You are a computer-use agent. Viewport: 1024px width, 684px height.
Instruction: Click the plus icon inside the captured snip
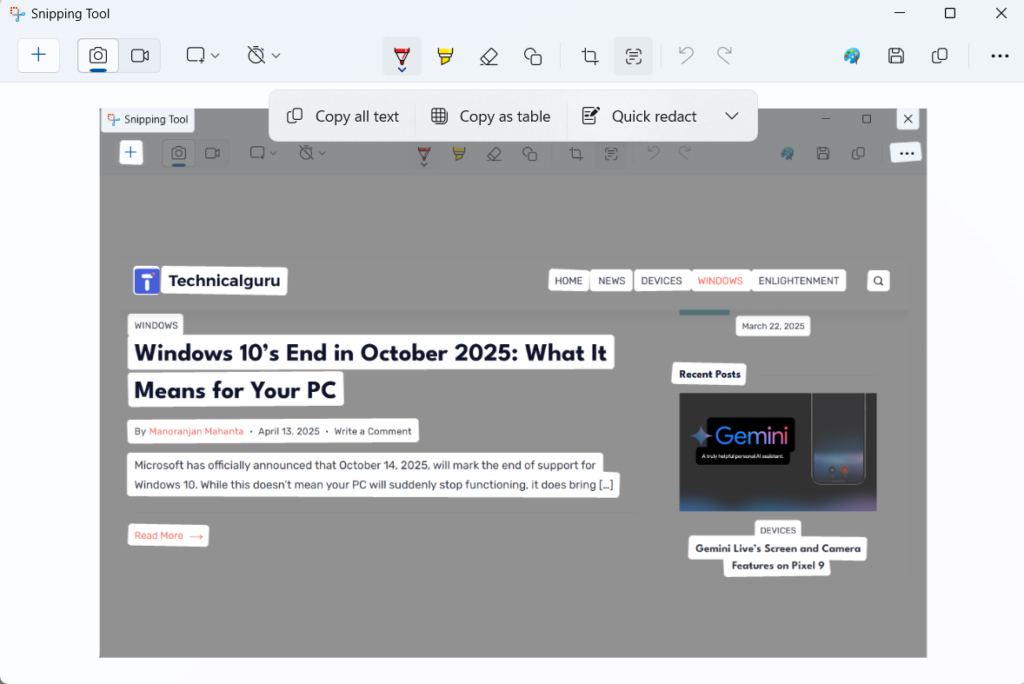click(131, 153)
